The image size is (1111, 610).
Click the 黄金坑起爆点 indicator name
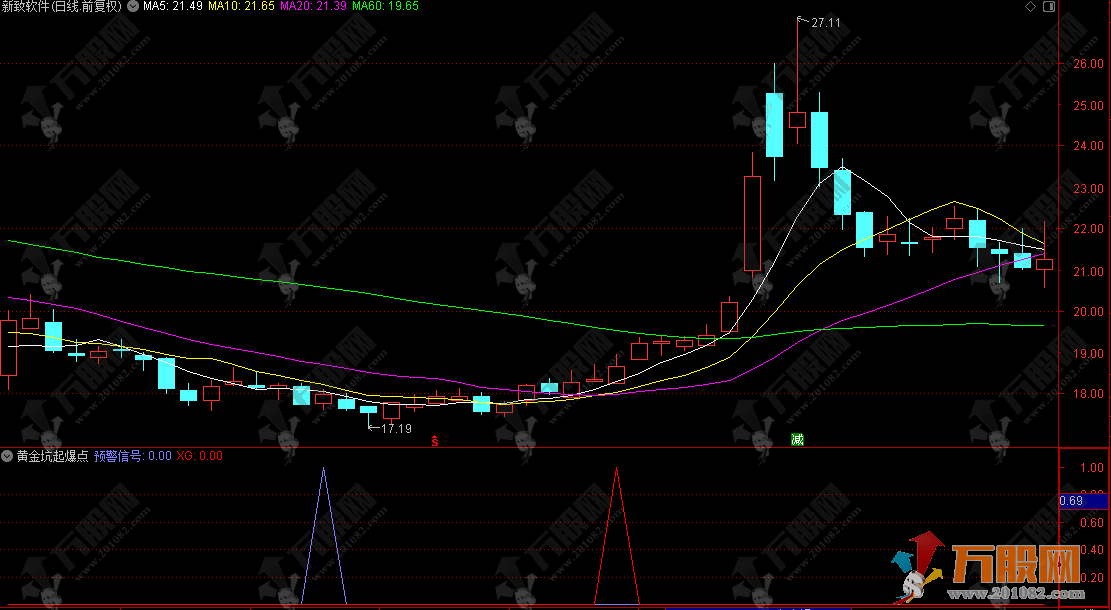52,456
